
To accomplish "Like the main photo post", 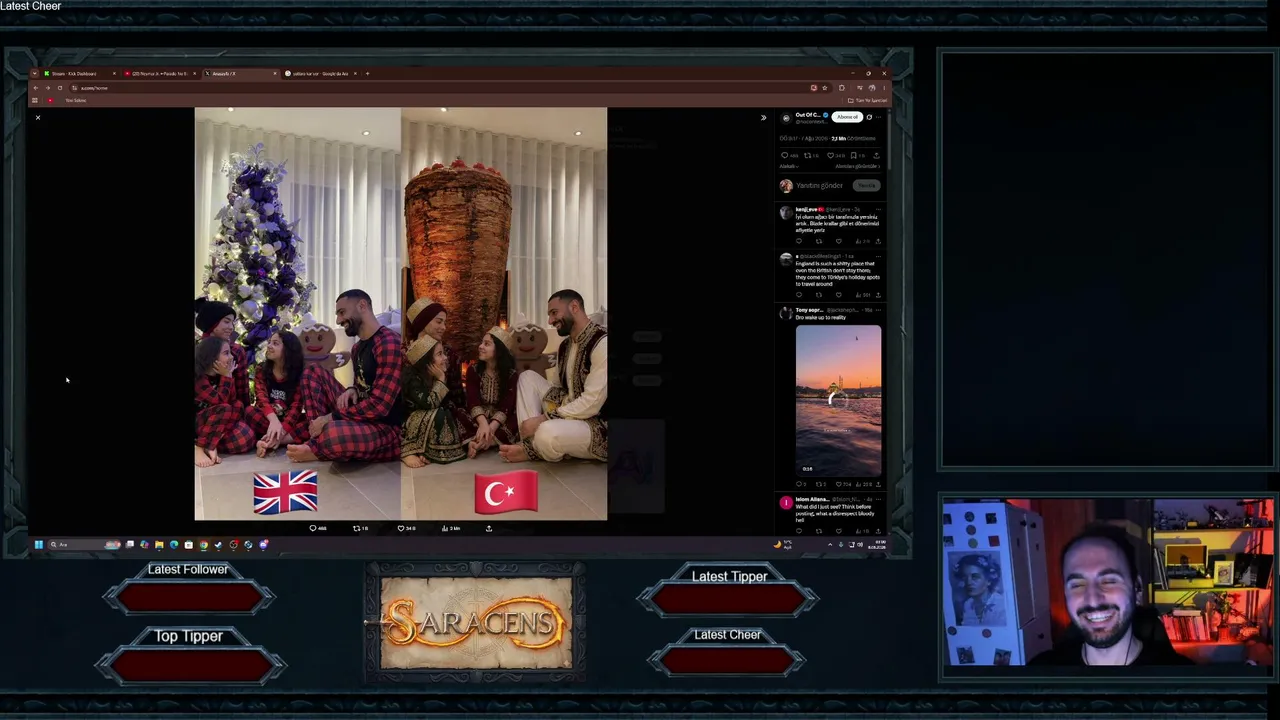I will 406,528.
